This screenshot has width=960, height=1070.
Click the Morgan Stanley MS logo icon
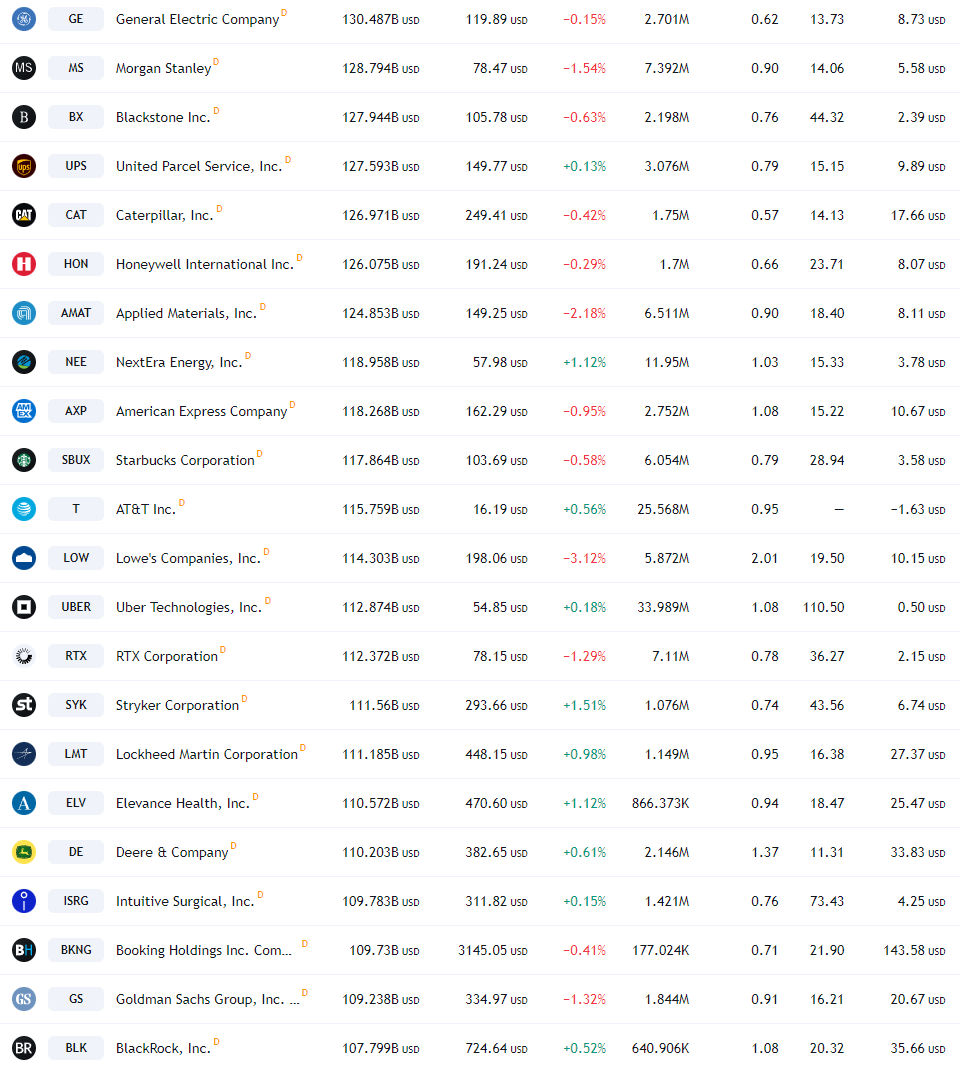(24, 68)
